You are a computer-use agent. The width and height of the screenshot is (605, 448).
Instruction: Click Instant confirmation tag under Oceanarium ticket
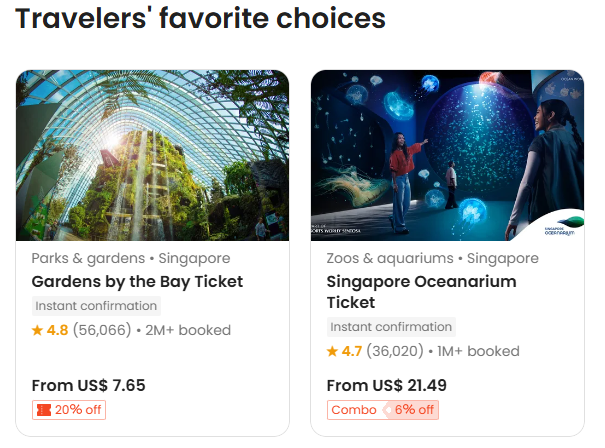pyautogui.click(x=391, y=327)
